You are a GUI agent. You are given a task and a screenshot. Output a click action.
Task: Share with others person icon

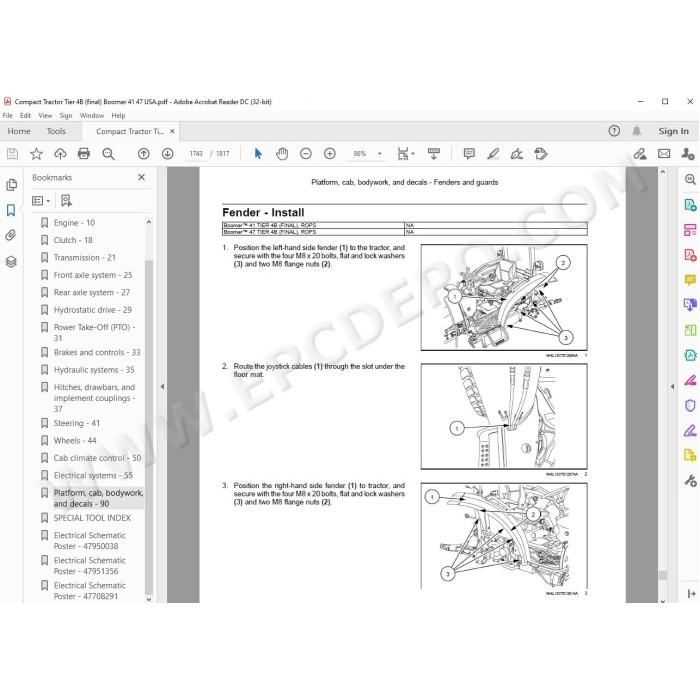tap(688, 154)
